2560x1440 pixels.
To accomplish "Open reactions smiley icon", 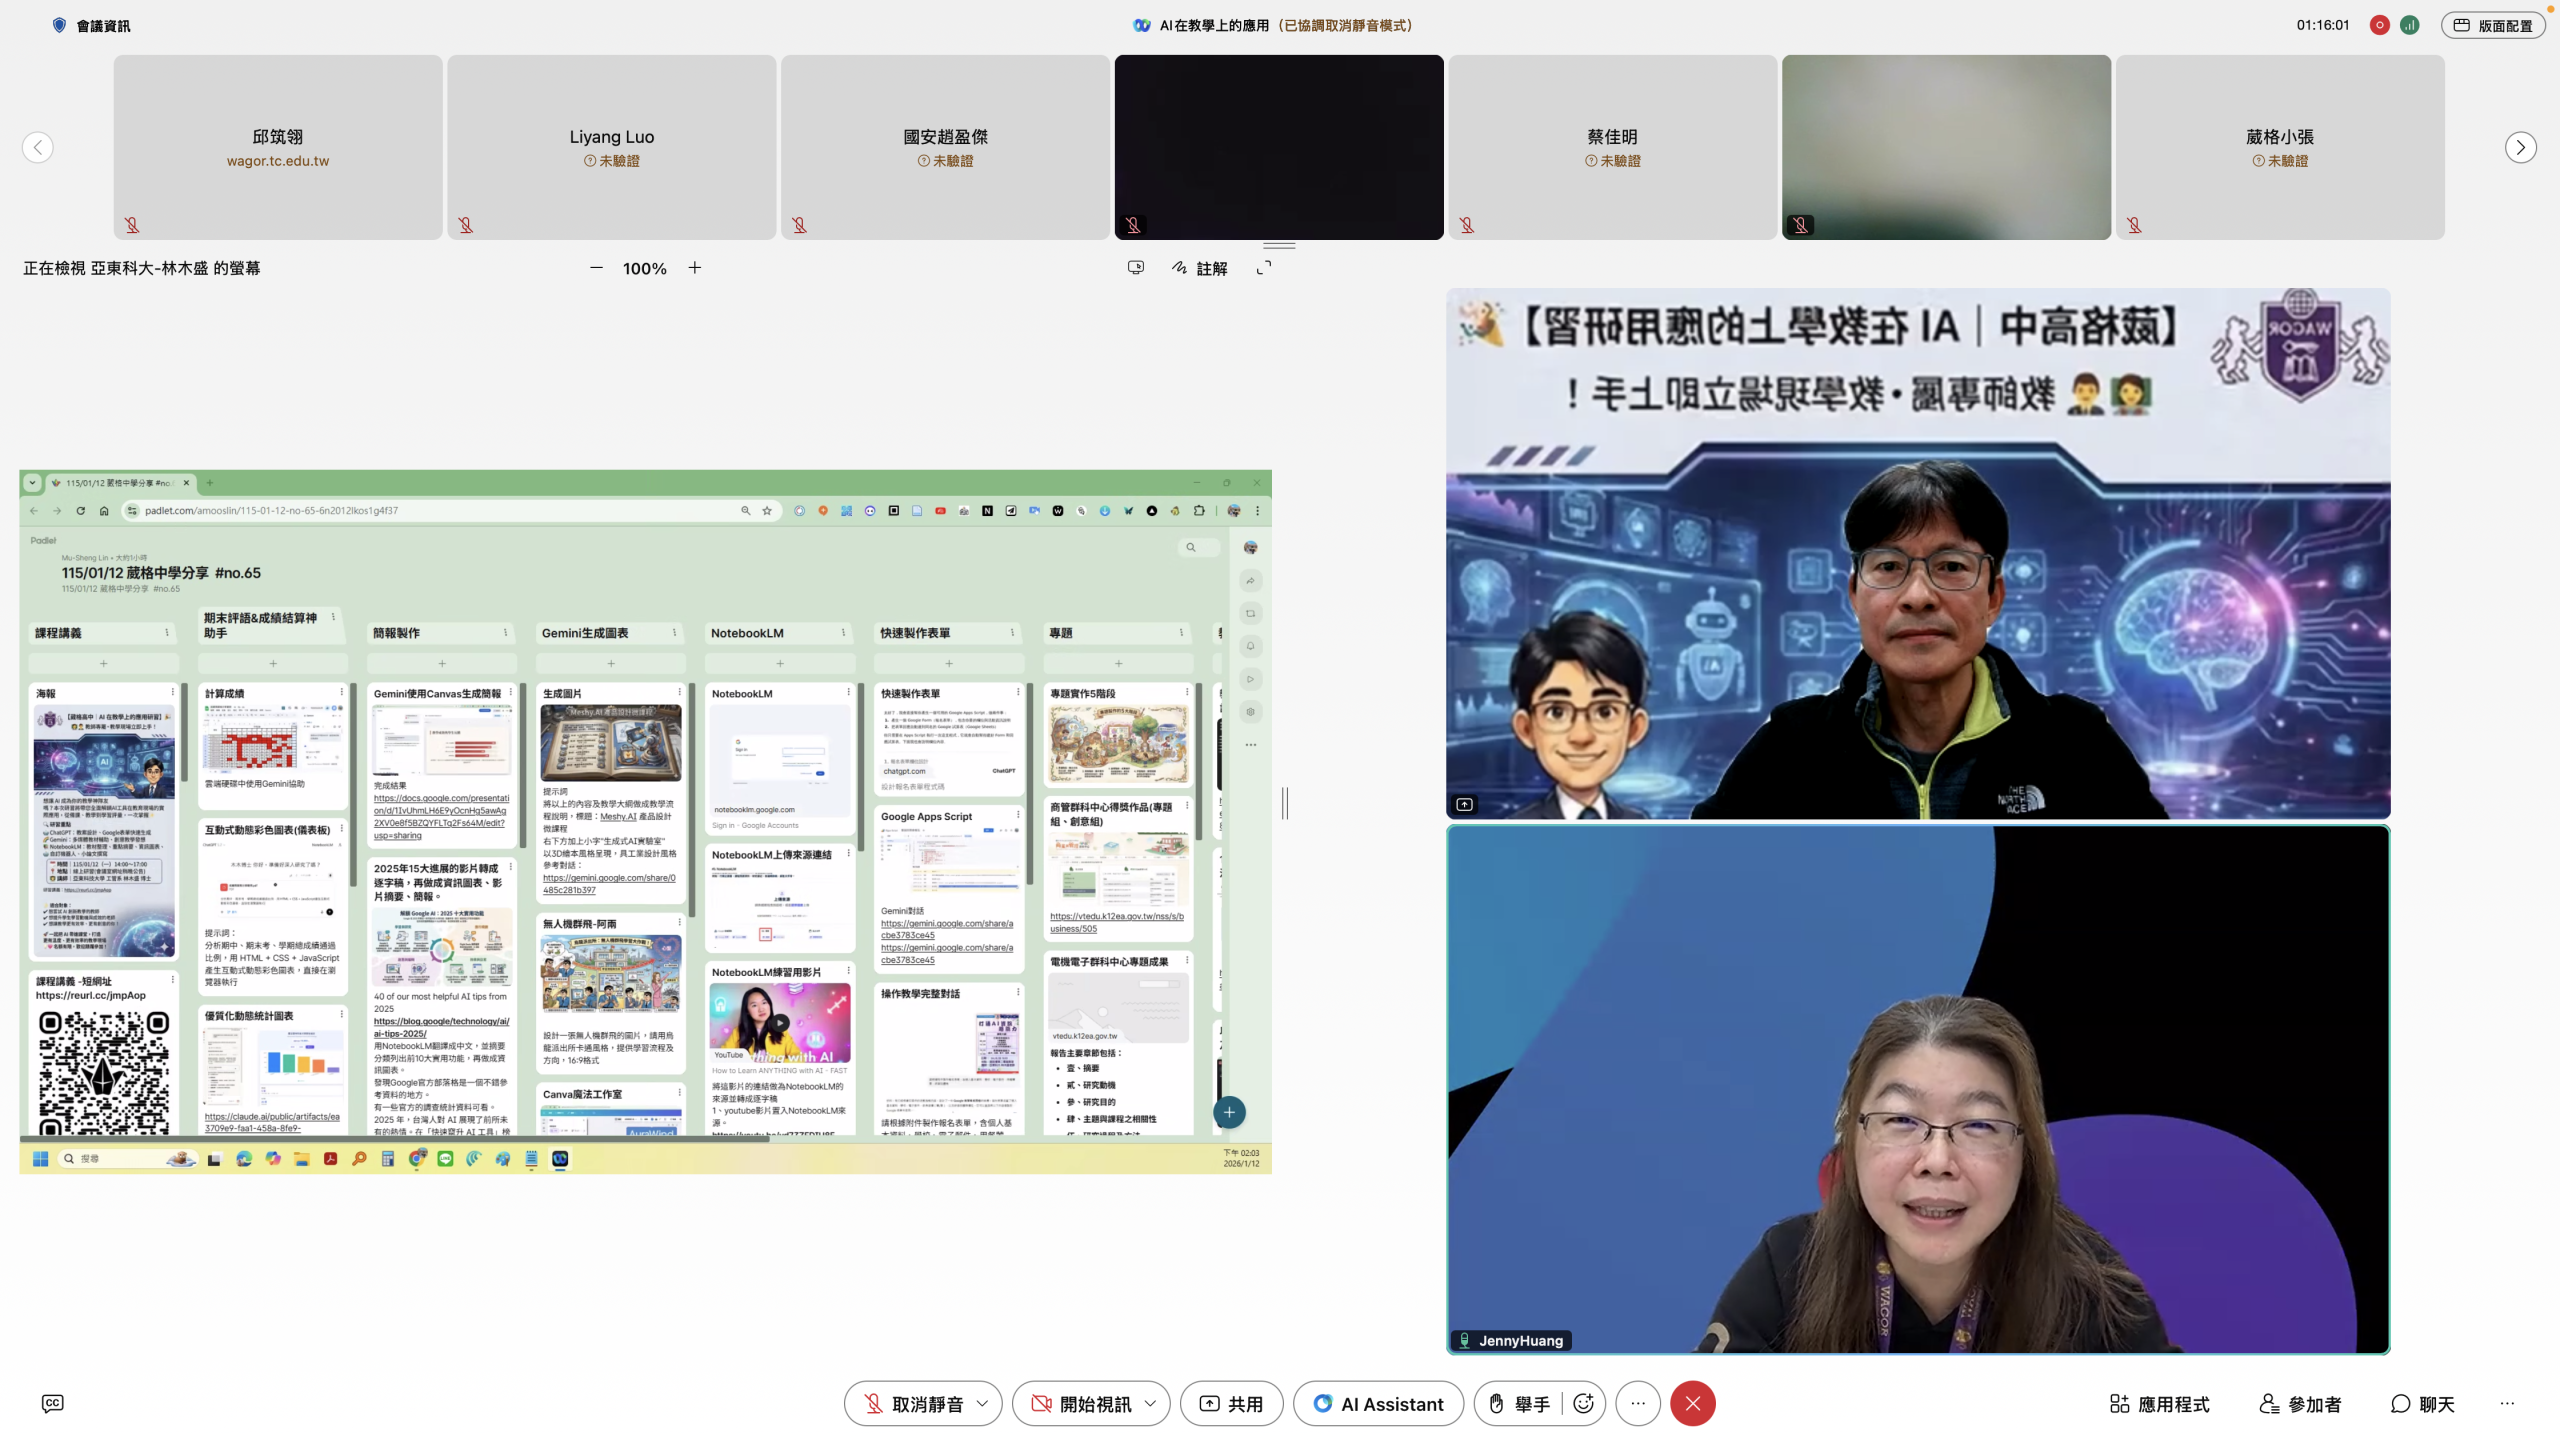I will tap(1583, 1403).
